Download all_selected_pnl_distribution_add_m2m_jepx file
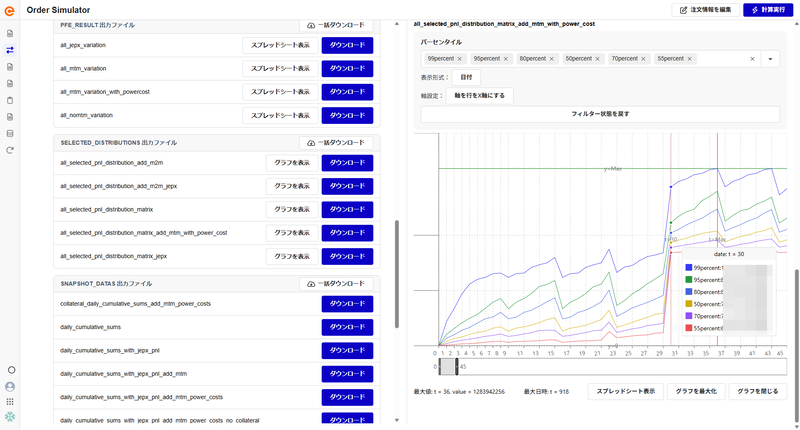 tap(347, 186)
